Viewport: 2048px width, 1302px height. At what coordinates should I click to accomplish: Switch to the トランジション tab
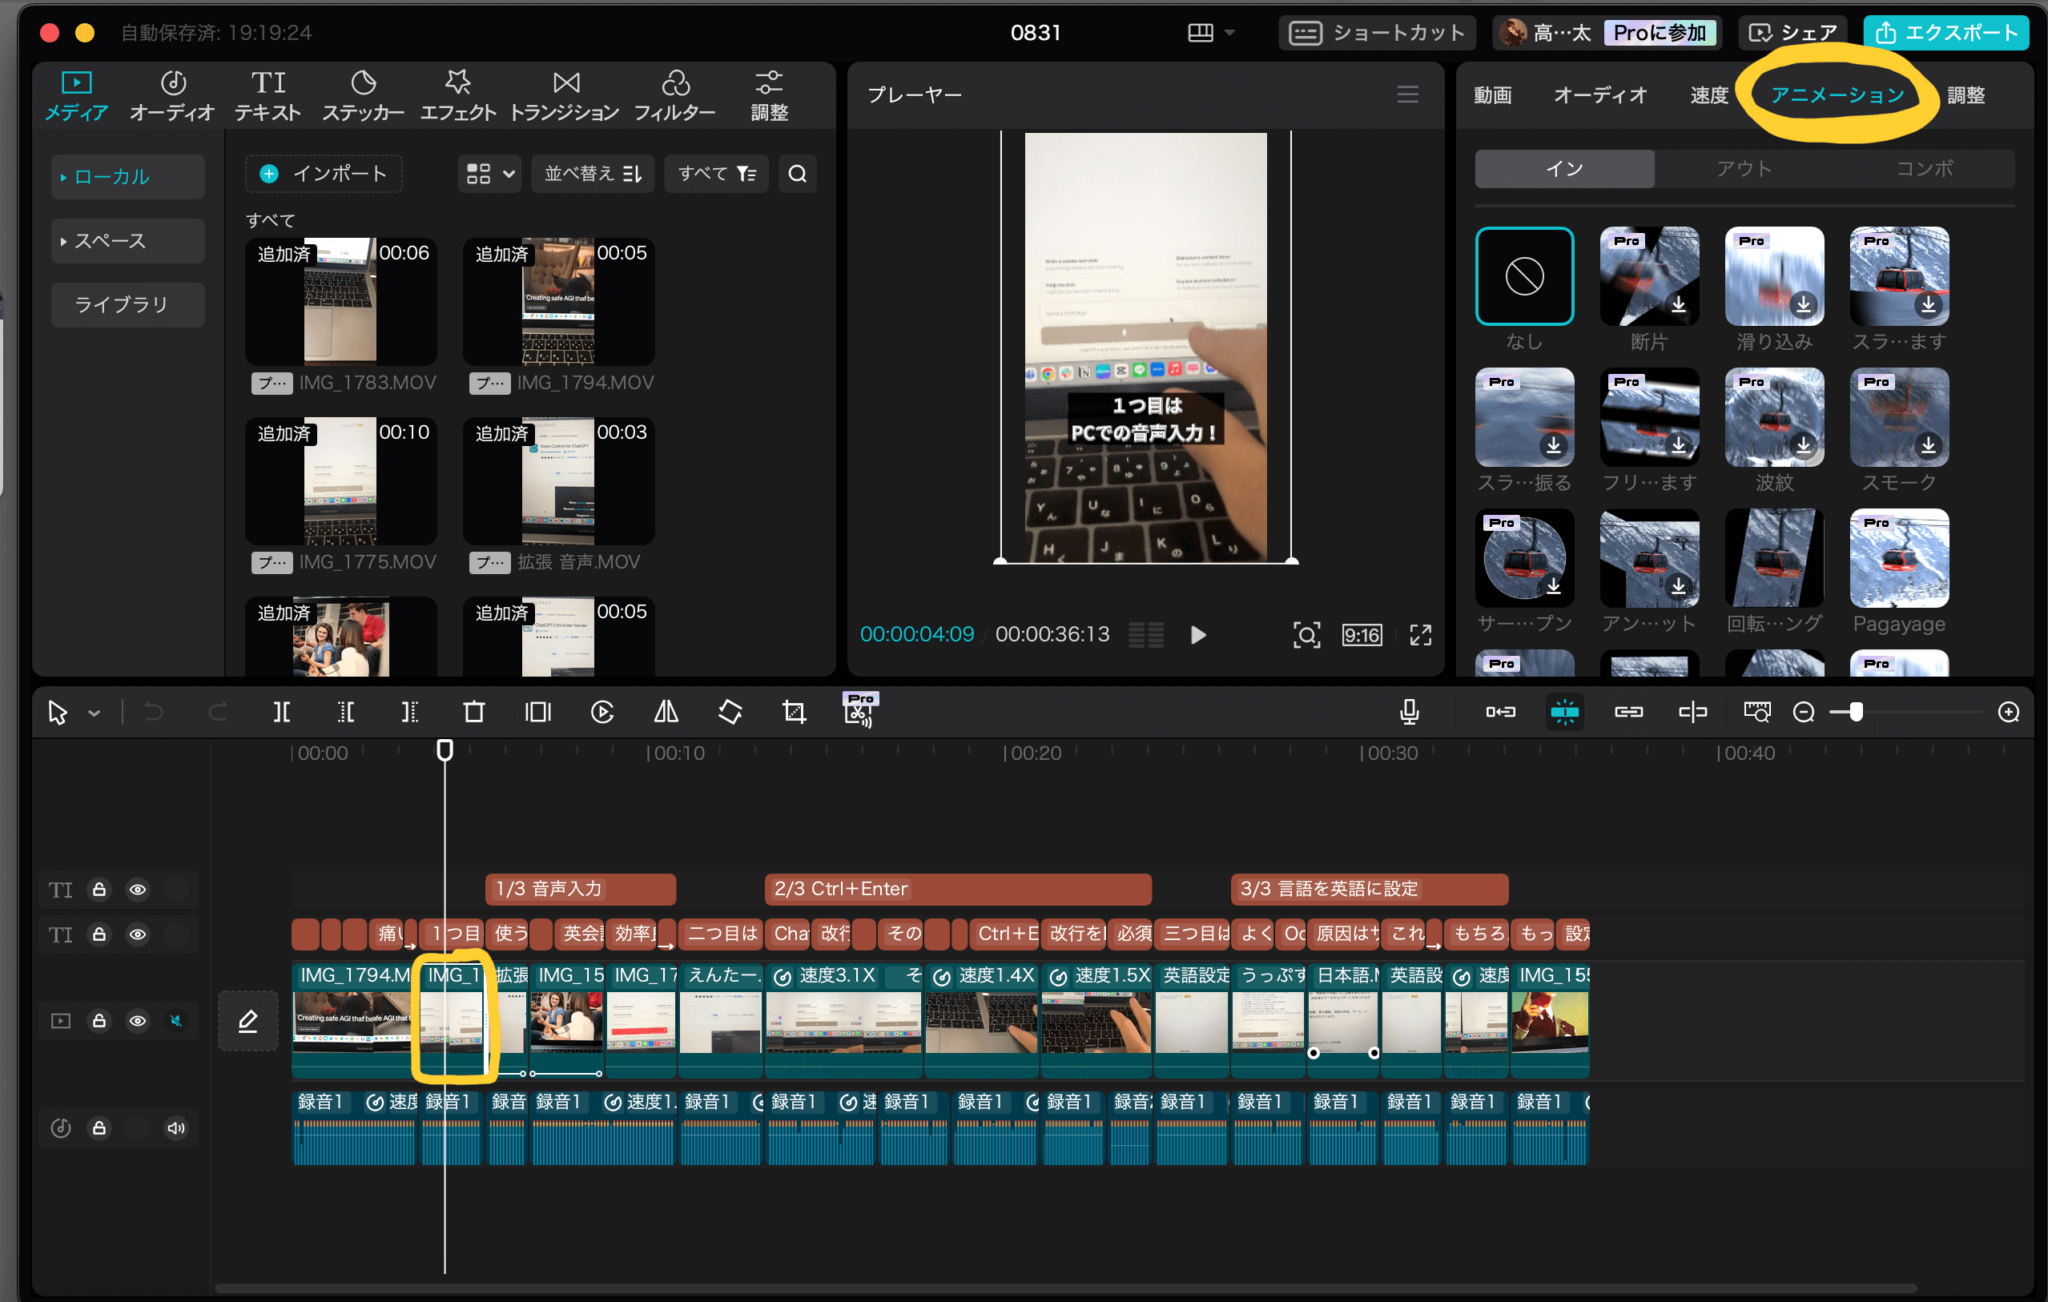[565, 96]
